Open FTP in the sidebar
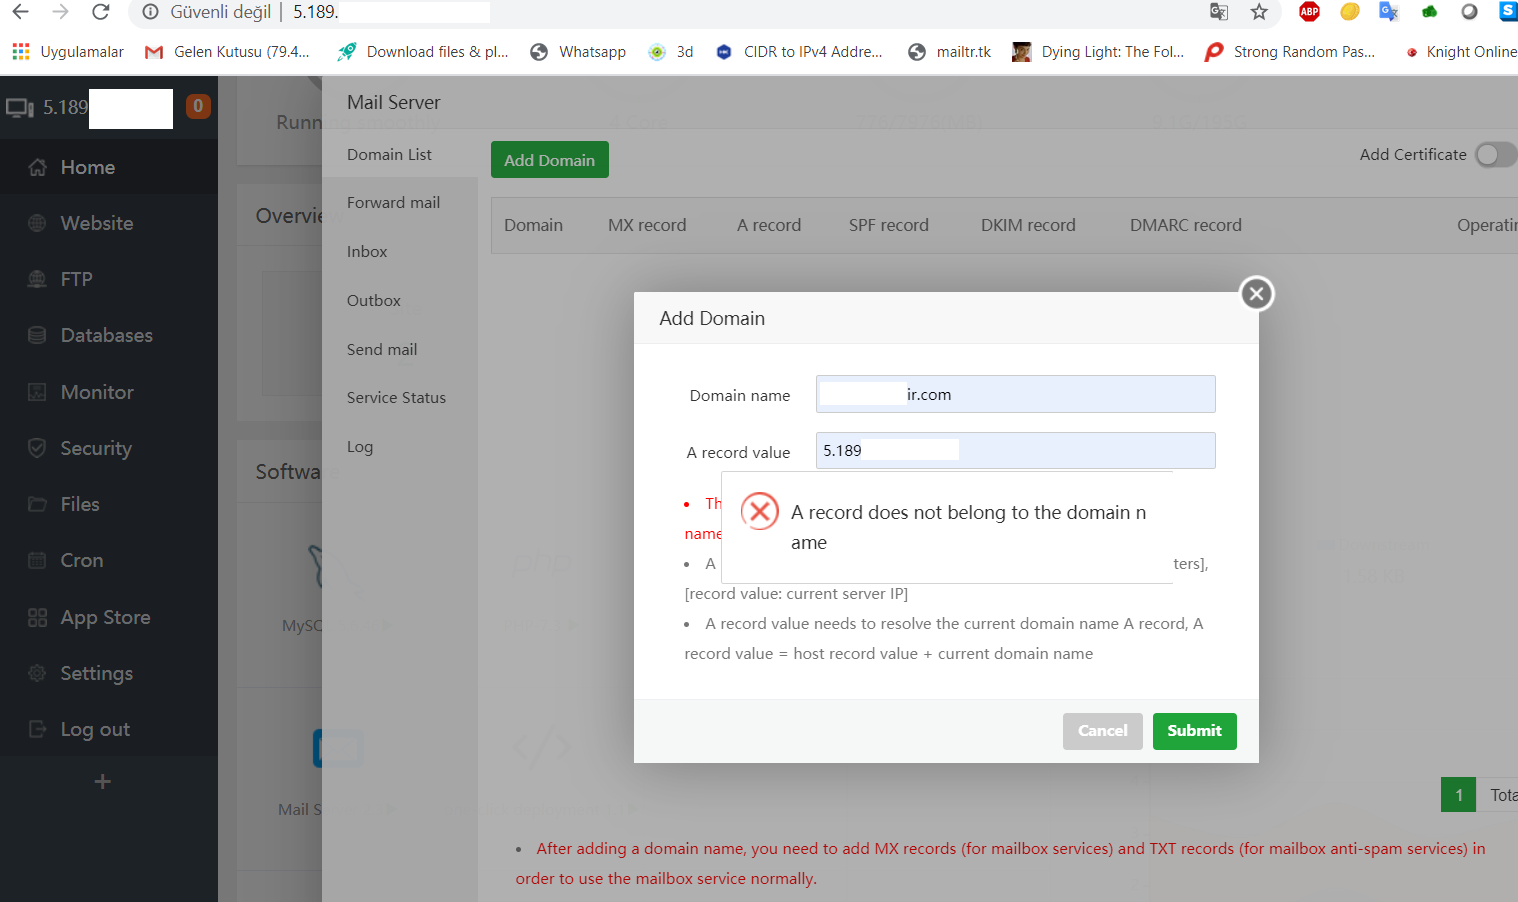 point(109,280)
